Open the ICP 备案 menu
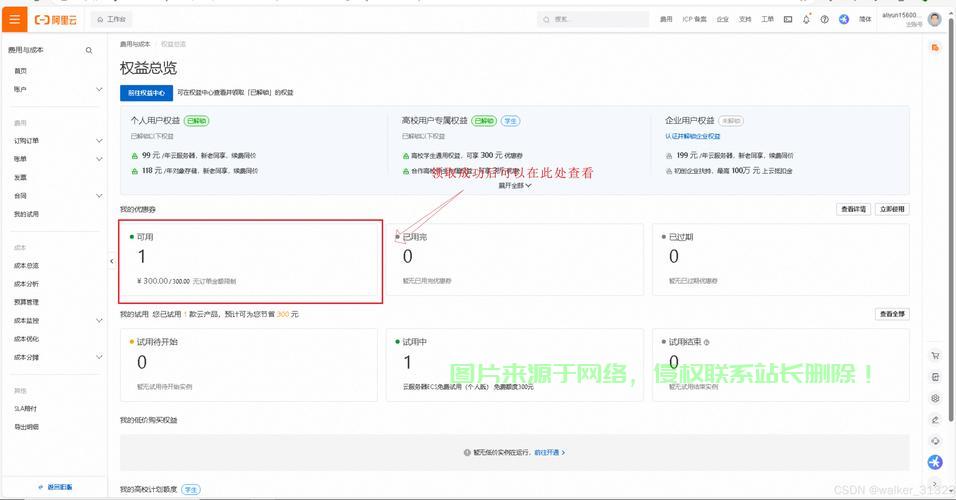The image size is (956, 500). [x=694, y=20]
